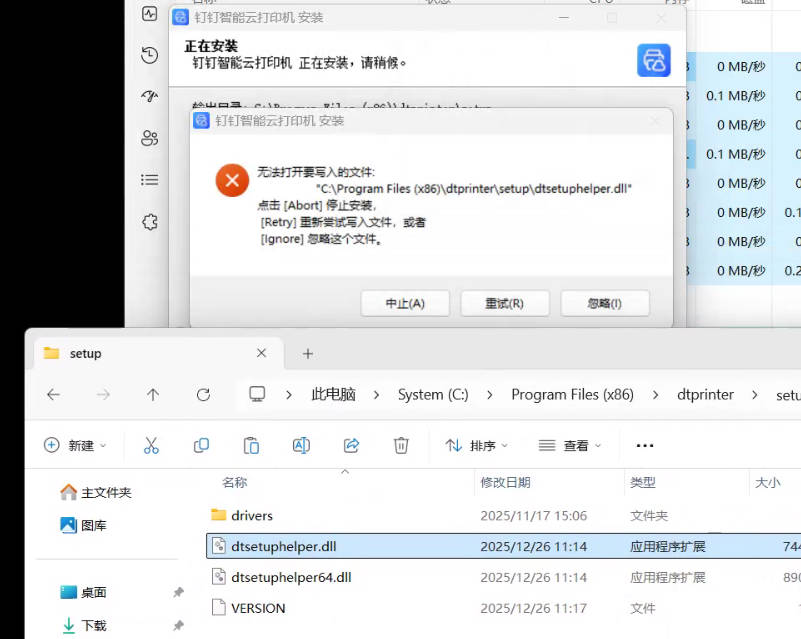Viewport: 801px width, 639px height.
Task: Open Task Manager Details list icon
Action: click(150, 180)
